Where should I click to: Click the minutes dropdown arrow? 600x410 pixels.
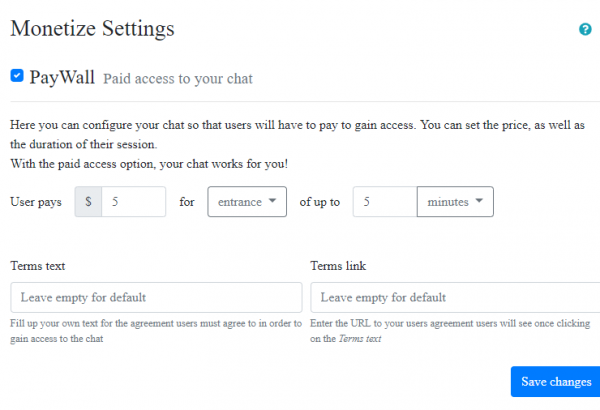click(x=482, y=202)
